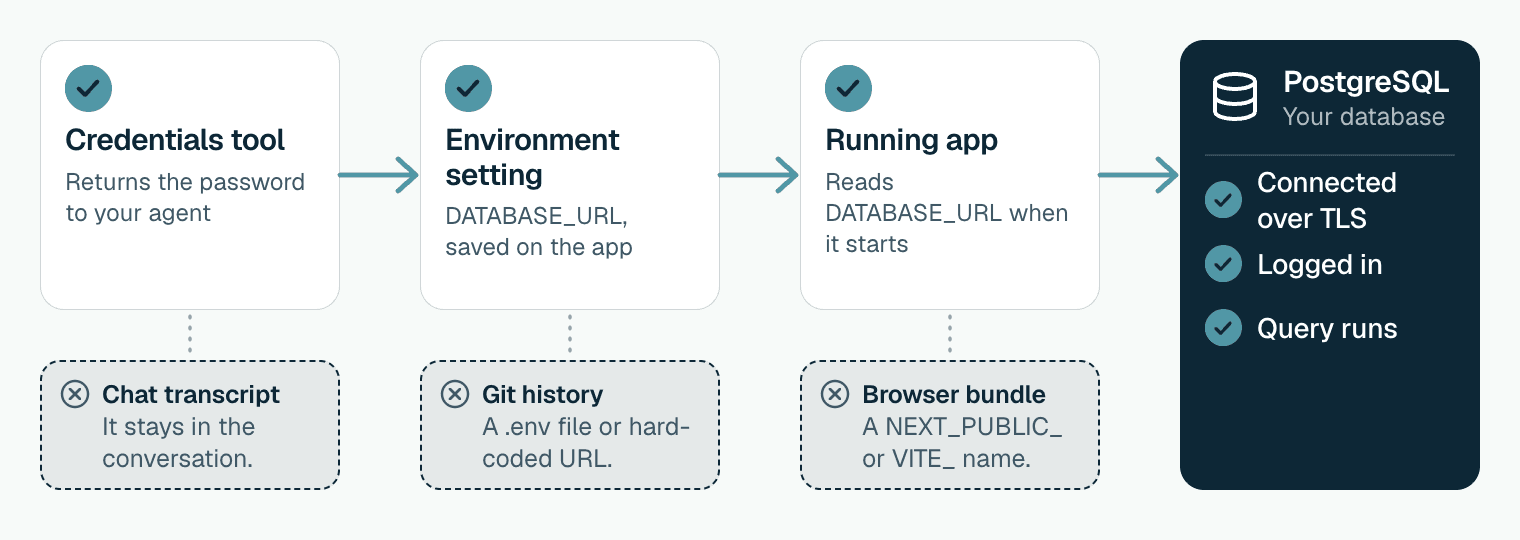
Task: Select the PostgreSQL title
Action: [1366, 82]
